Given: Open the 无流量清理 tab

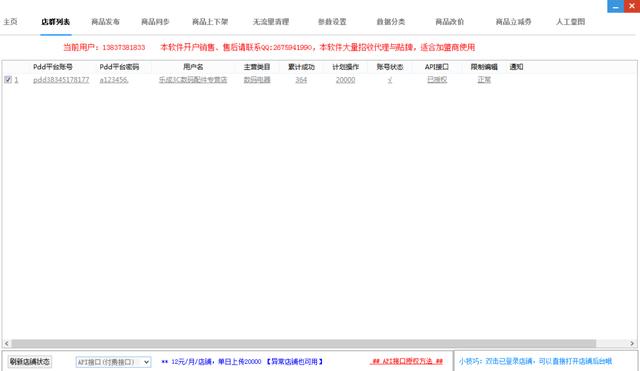Looking at the screenshot, I should click(x=271, y=22).
